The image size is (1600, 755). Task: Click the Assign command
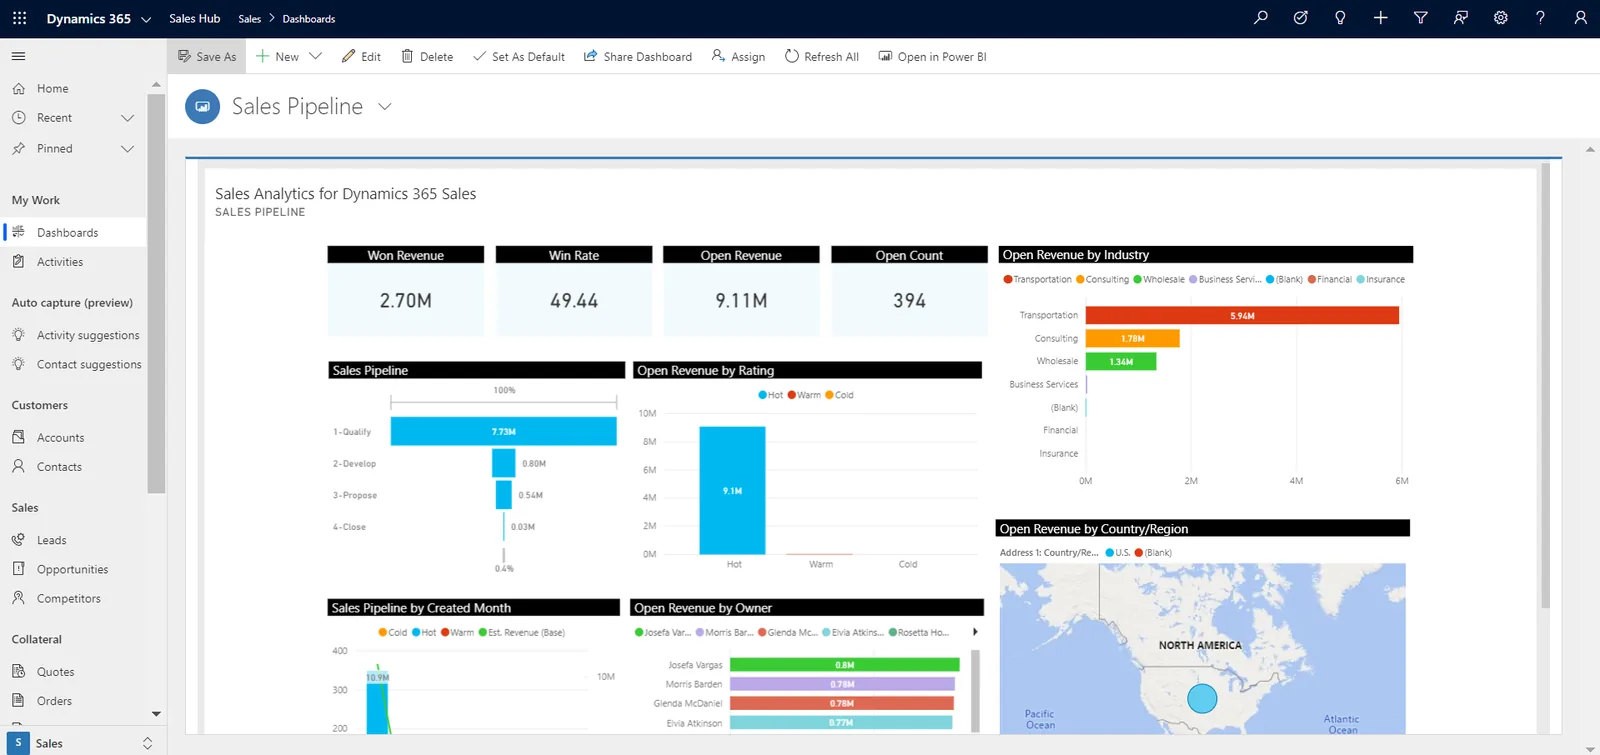point(738,57)
